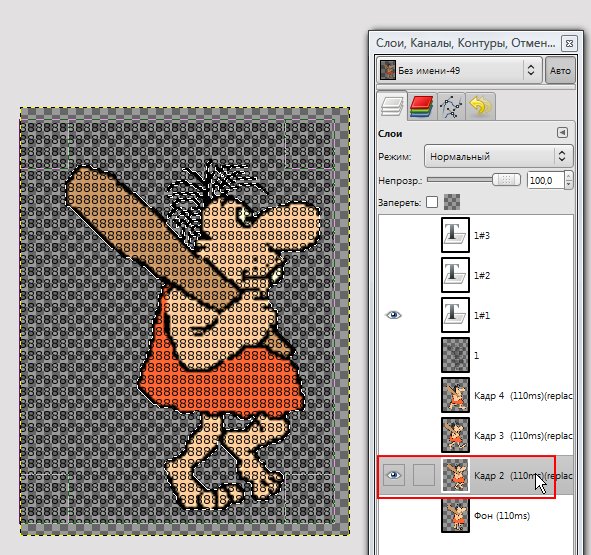Hide the 1#1 layer with eye icon

click(393, 315)
